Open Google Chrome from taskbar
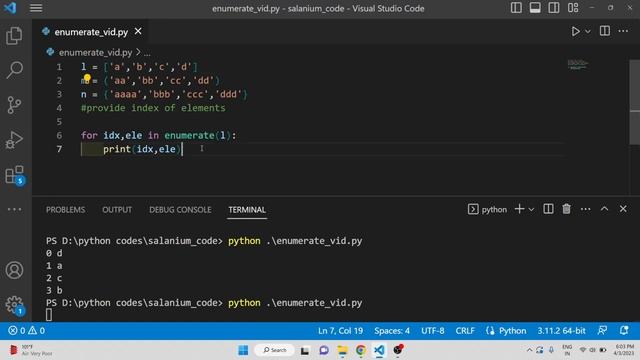Viewport: 640px width, 360px height. (361, 350)
